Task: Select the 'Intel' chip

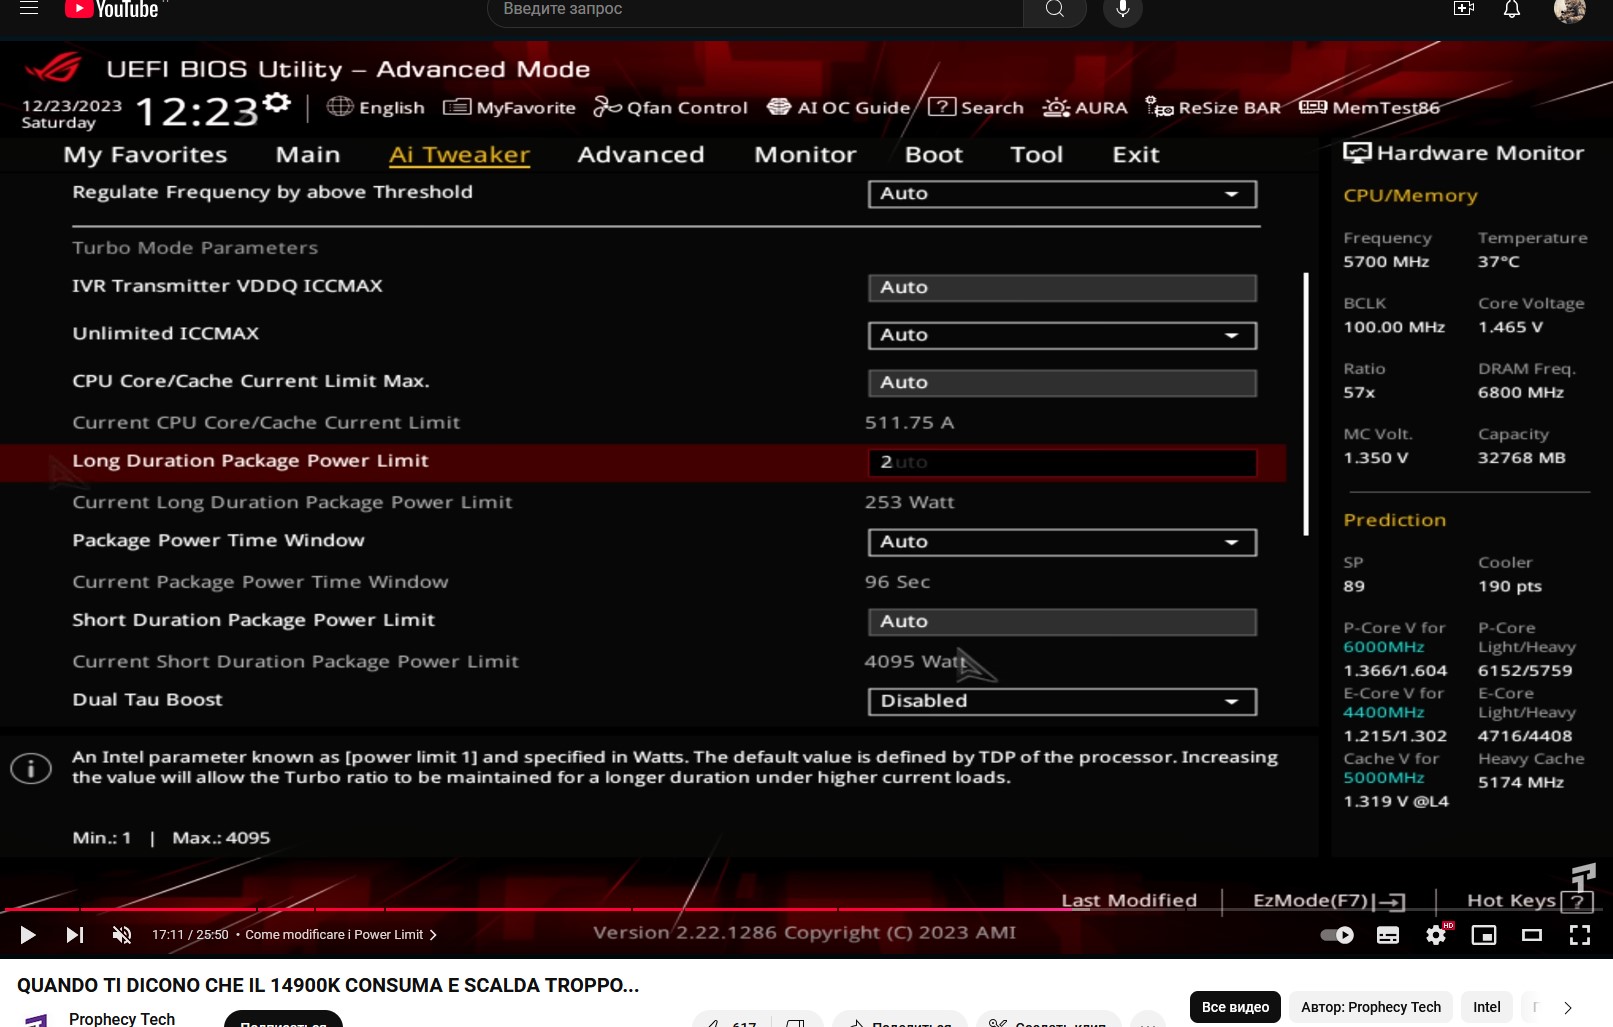Action: pos(1487,1007)
